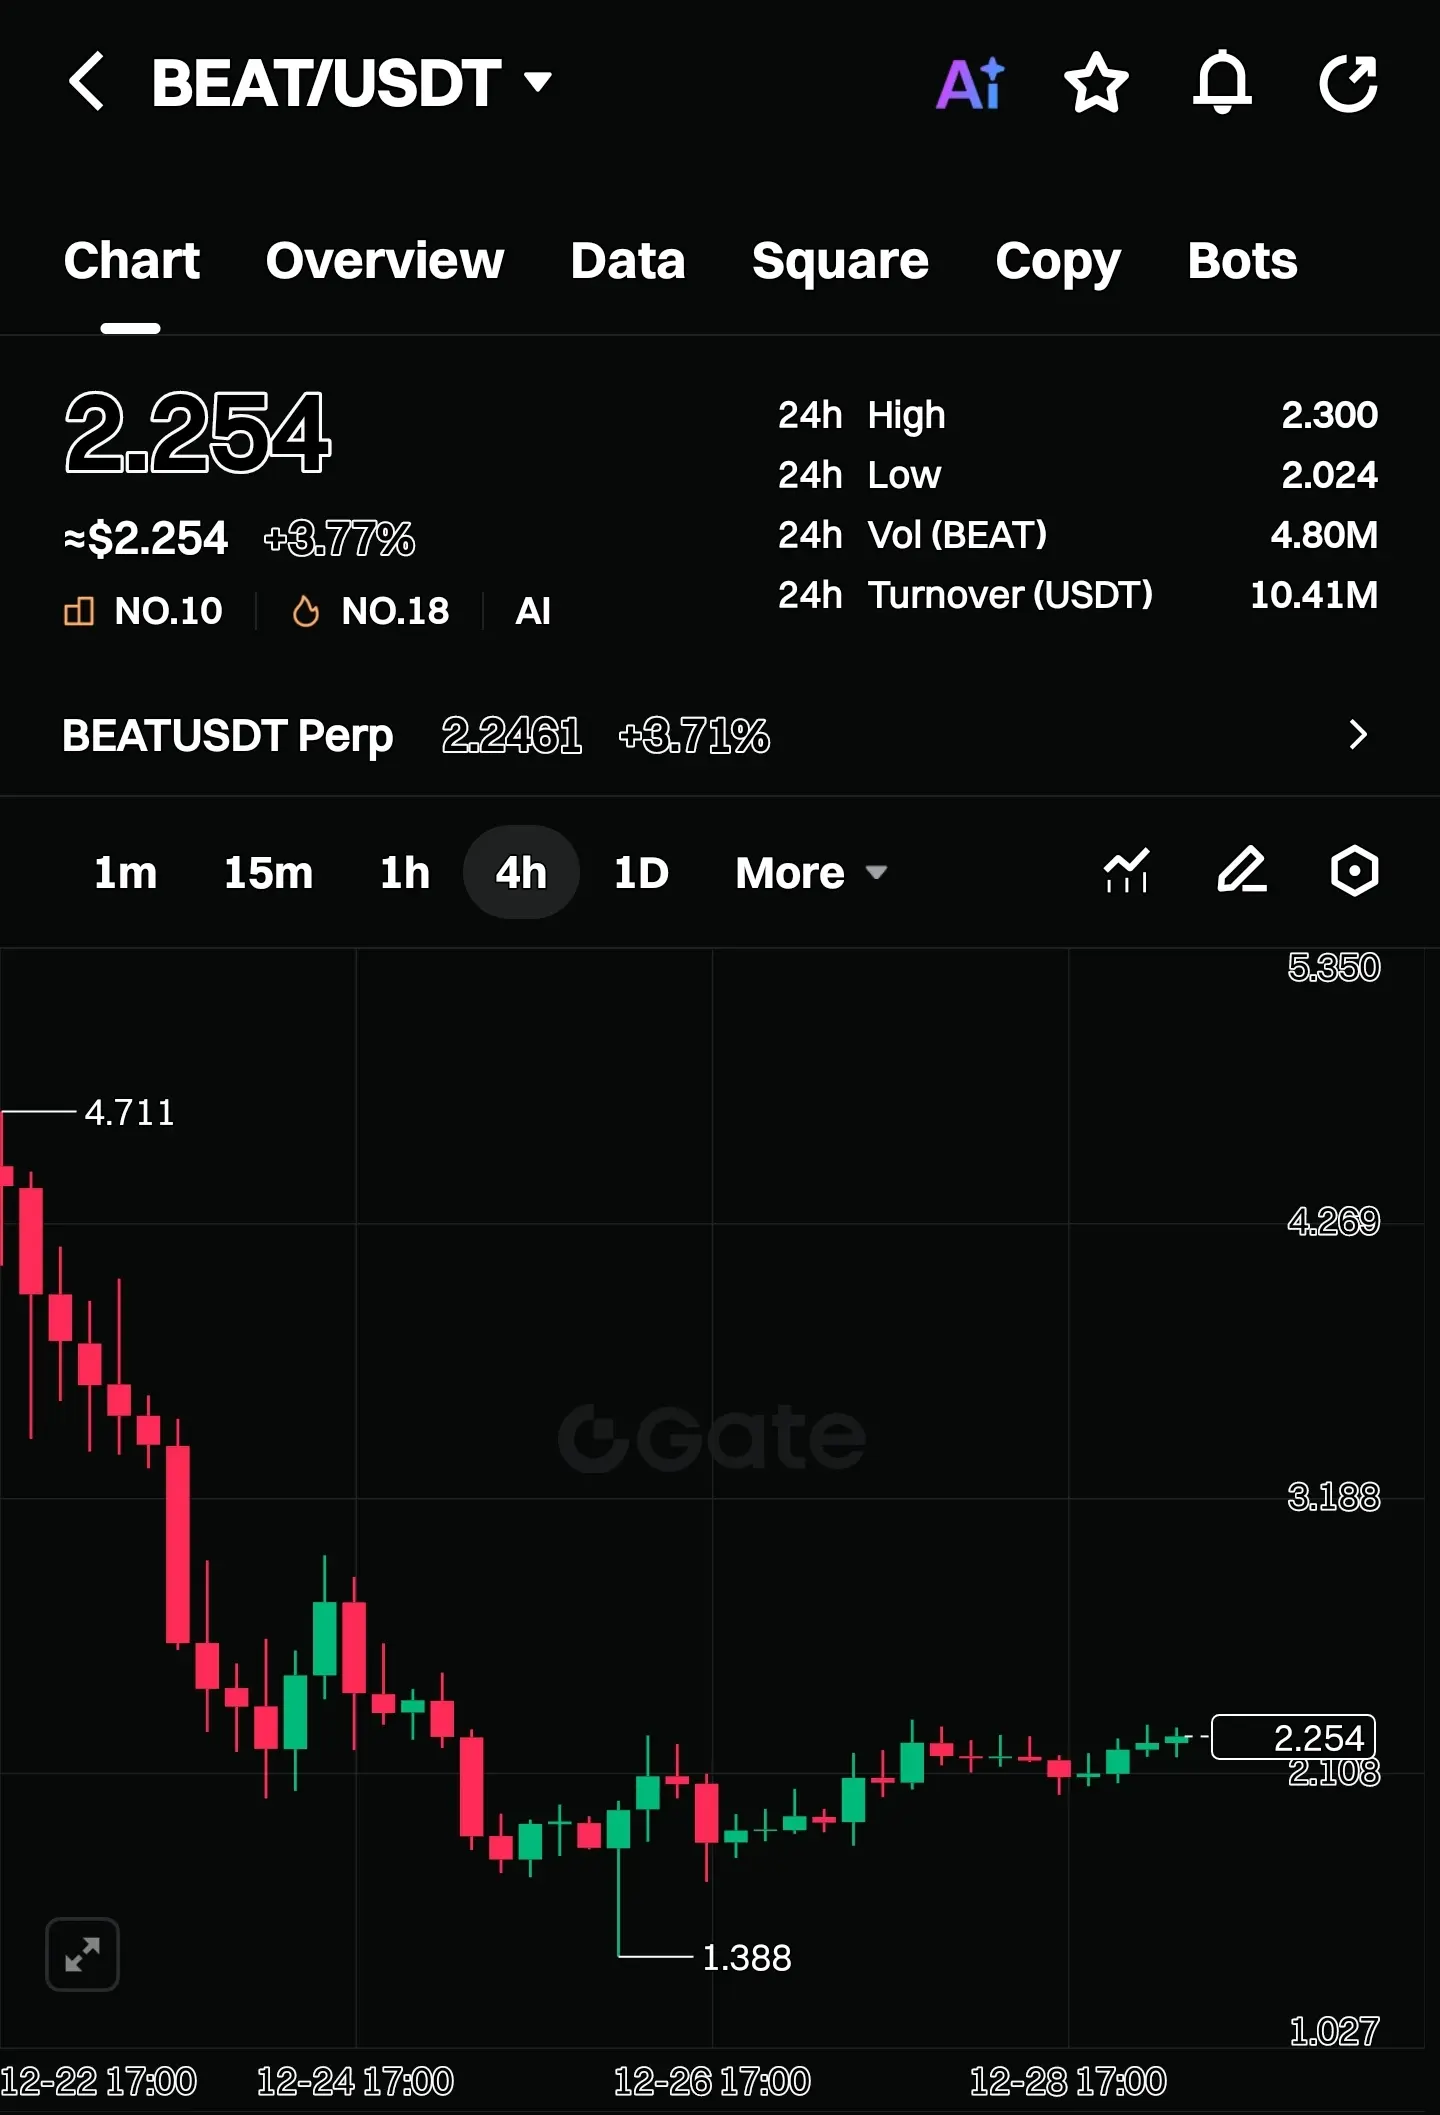Image resolution: width=1440 pixels, height=2115 pixels.
Task: Set a price alert with bell icon
Action: click(x=1222, y=82)
